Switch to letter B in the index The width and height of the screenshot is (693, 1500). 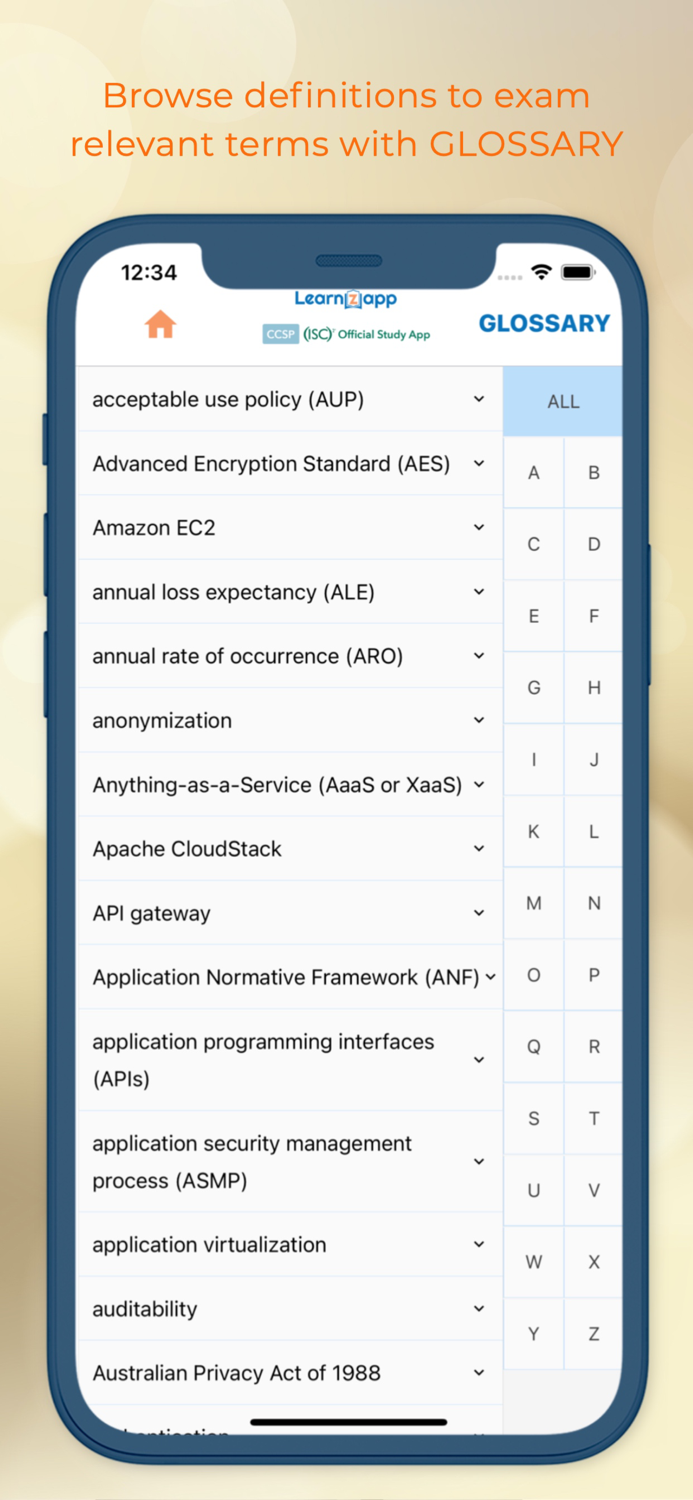[593, 471]
